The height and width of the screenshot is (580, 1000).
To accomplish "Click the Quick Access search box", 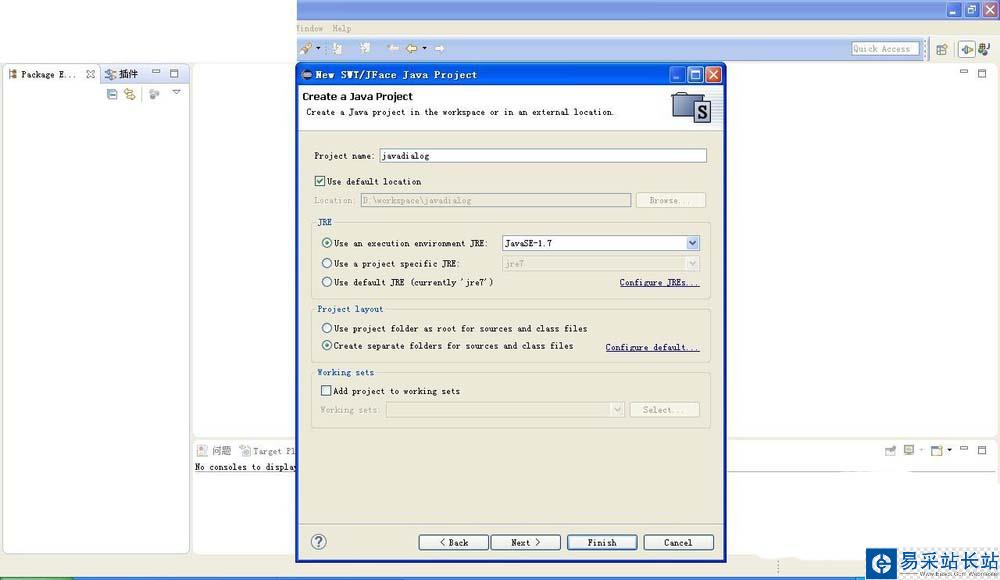I will pyautogui.click(x=885, y=48).
